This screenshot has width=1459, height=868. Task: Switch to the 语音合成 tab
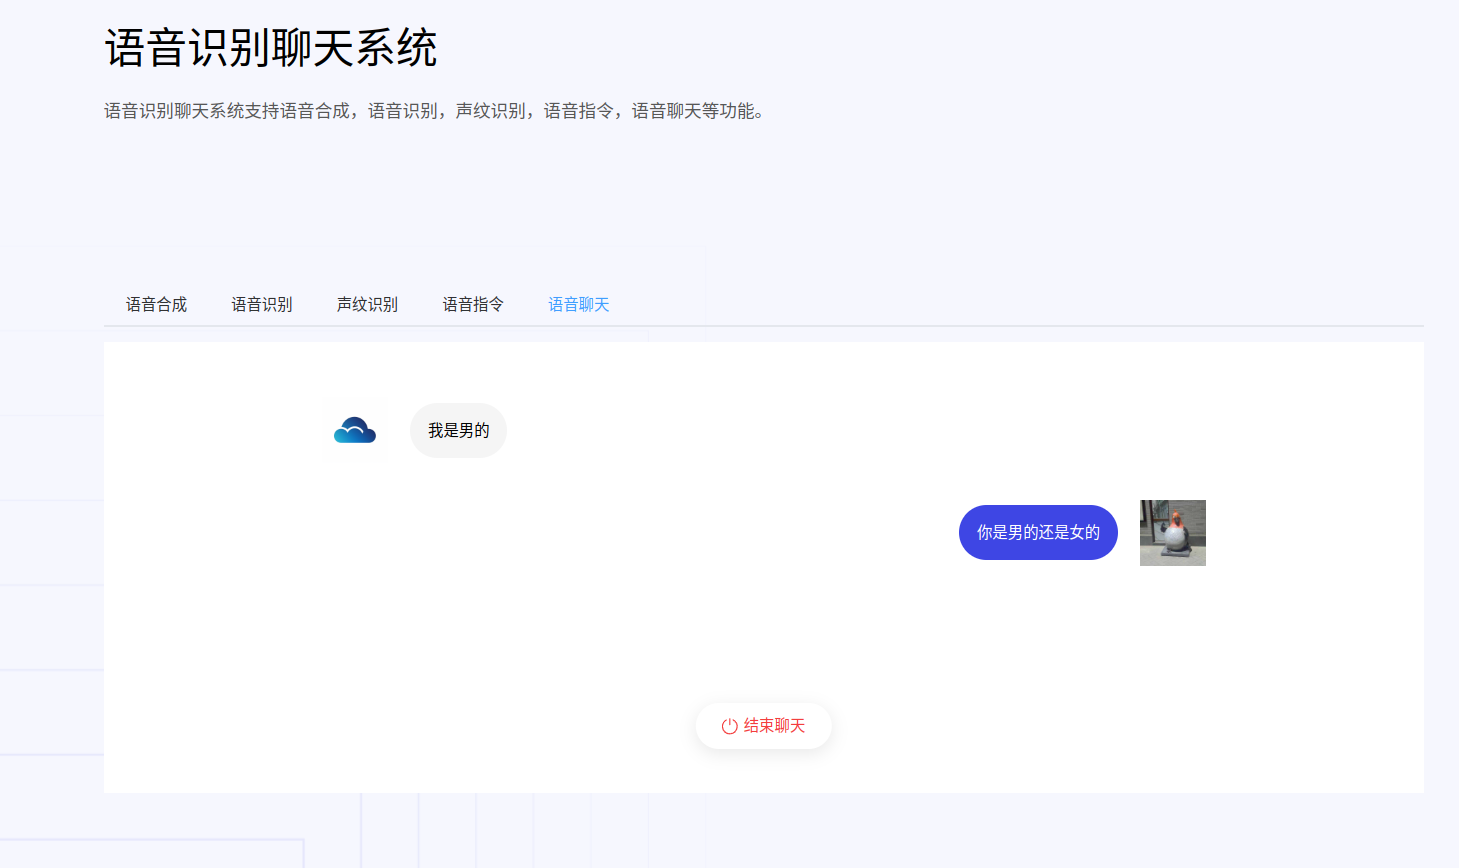(x=156, y=304)
